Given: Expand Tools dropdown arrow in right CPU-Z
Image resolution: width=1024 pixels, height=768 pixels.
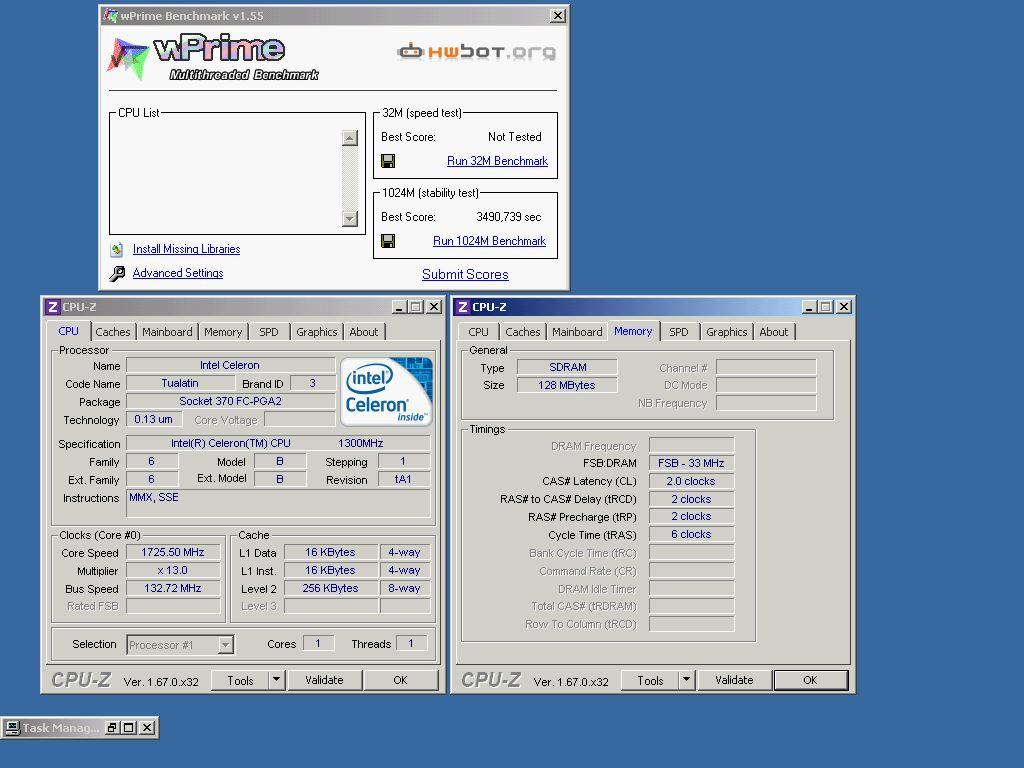Looking at the screenshot, I should pos(686,680).
